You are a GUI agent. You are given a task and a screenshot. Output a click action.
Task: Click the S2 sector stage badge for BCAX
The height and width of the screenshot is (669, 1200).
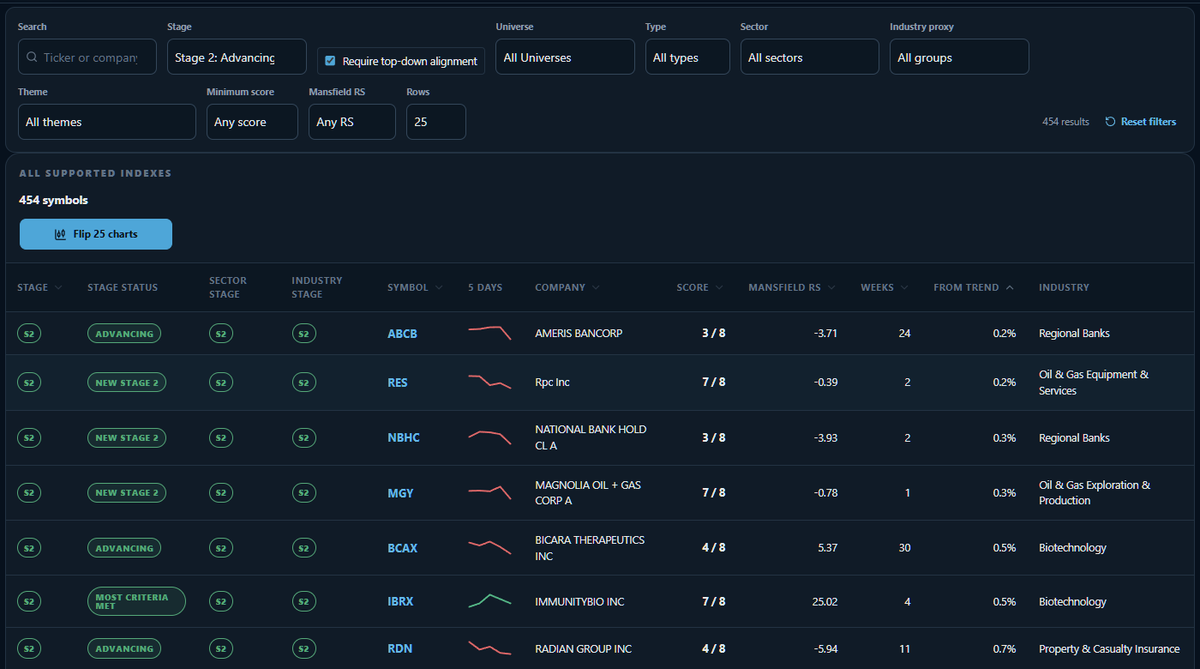221,547
